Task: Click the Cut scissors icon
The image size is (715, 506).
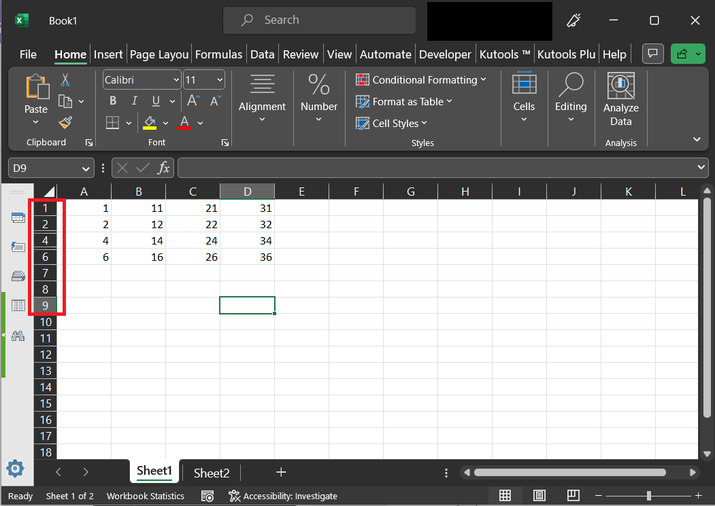Action: tap(65, 80)
